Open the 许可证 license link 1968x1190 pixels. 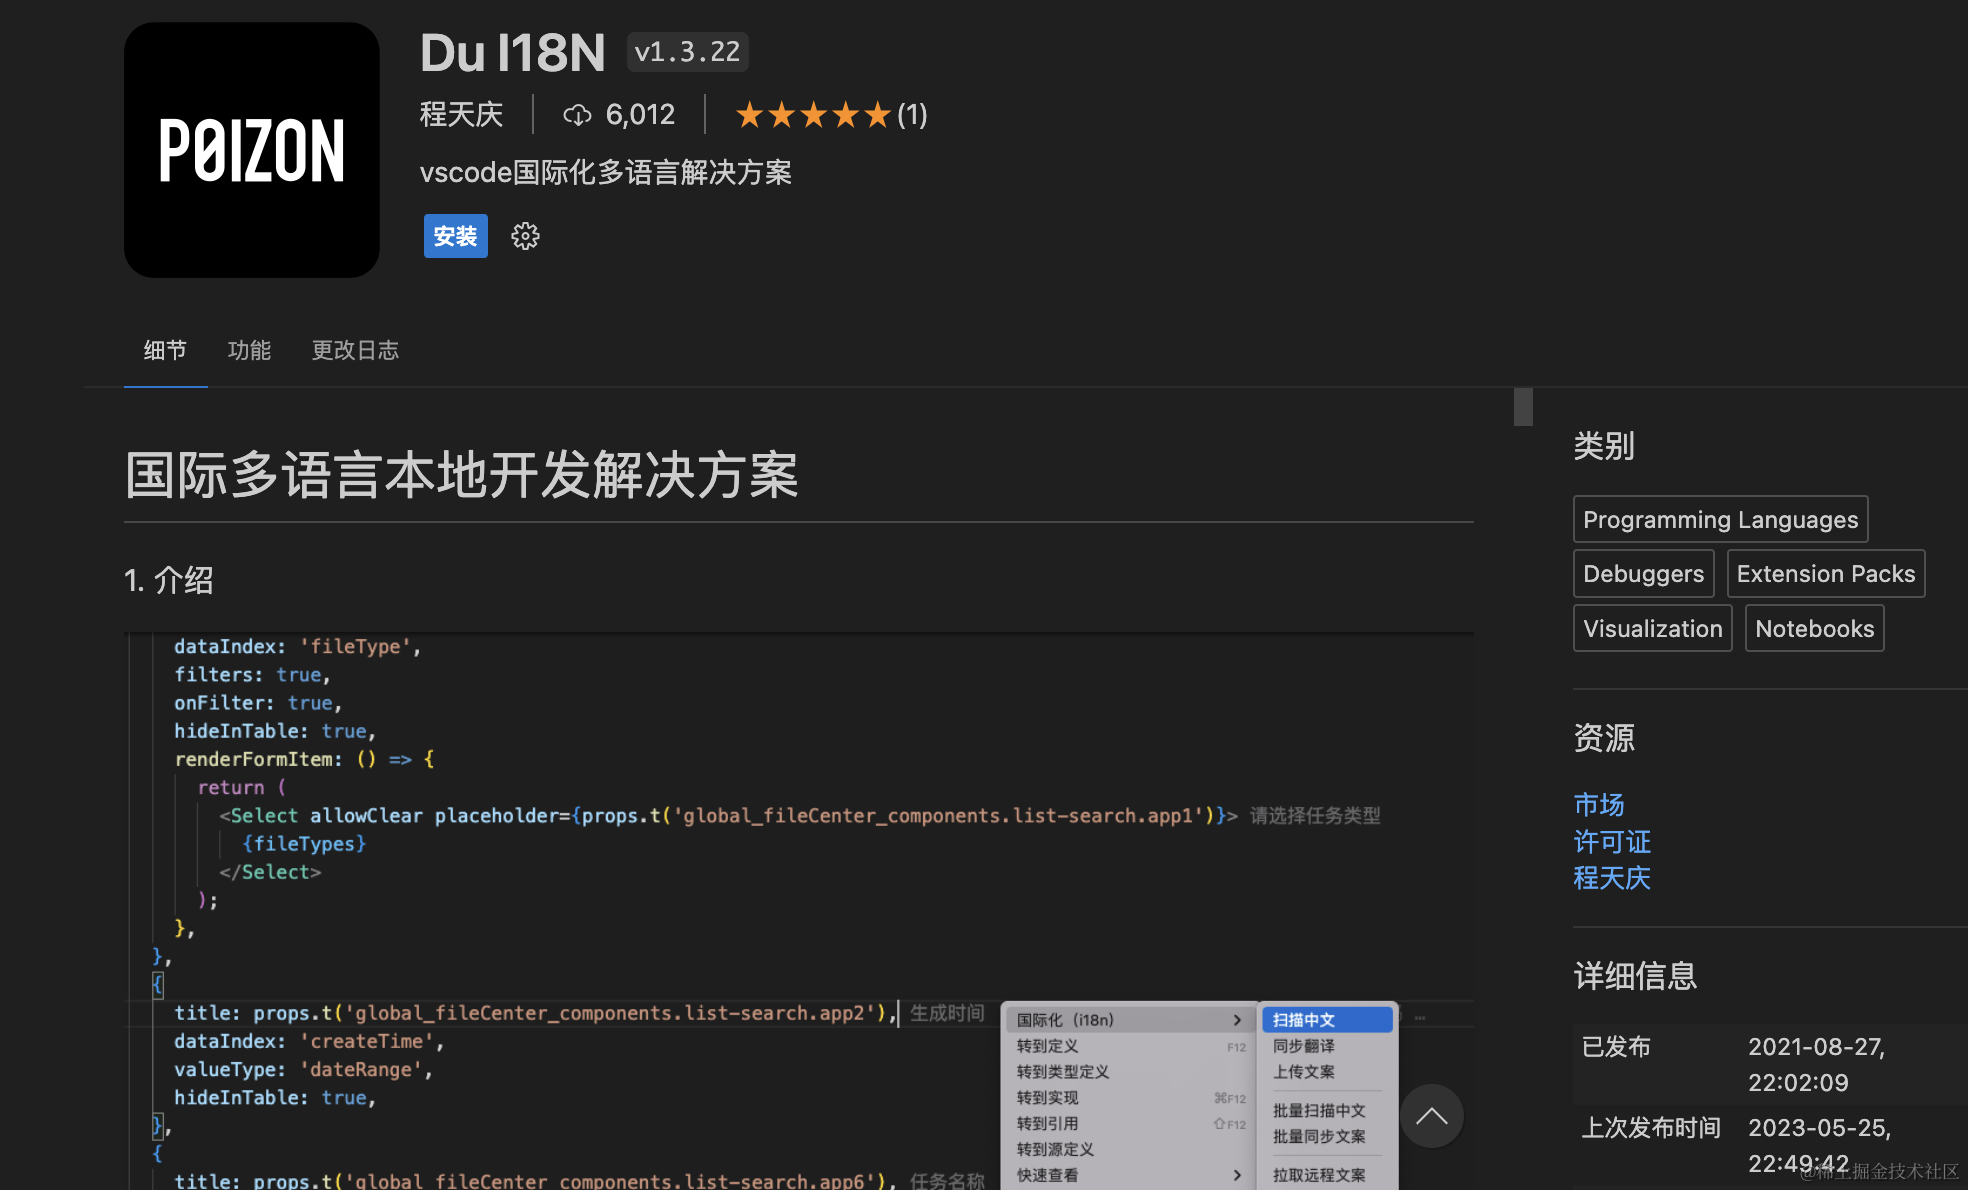(1611, 841)
